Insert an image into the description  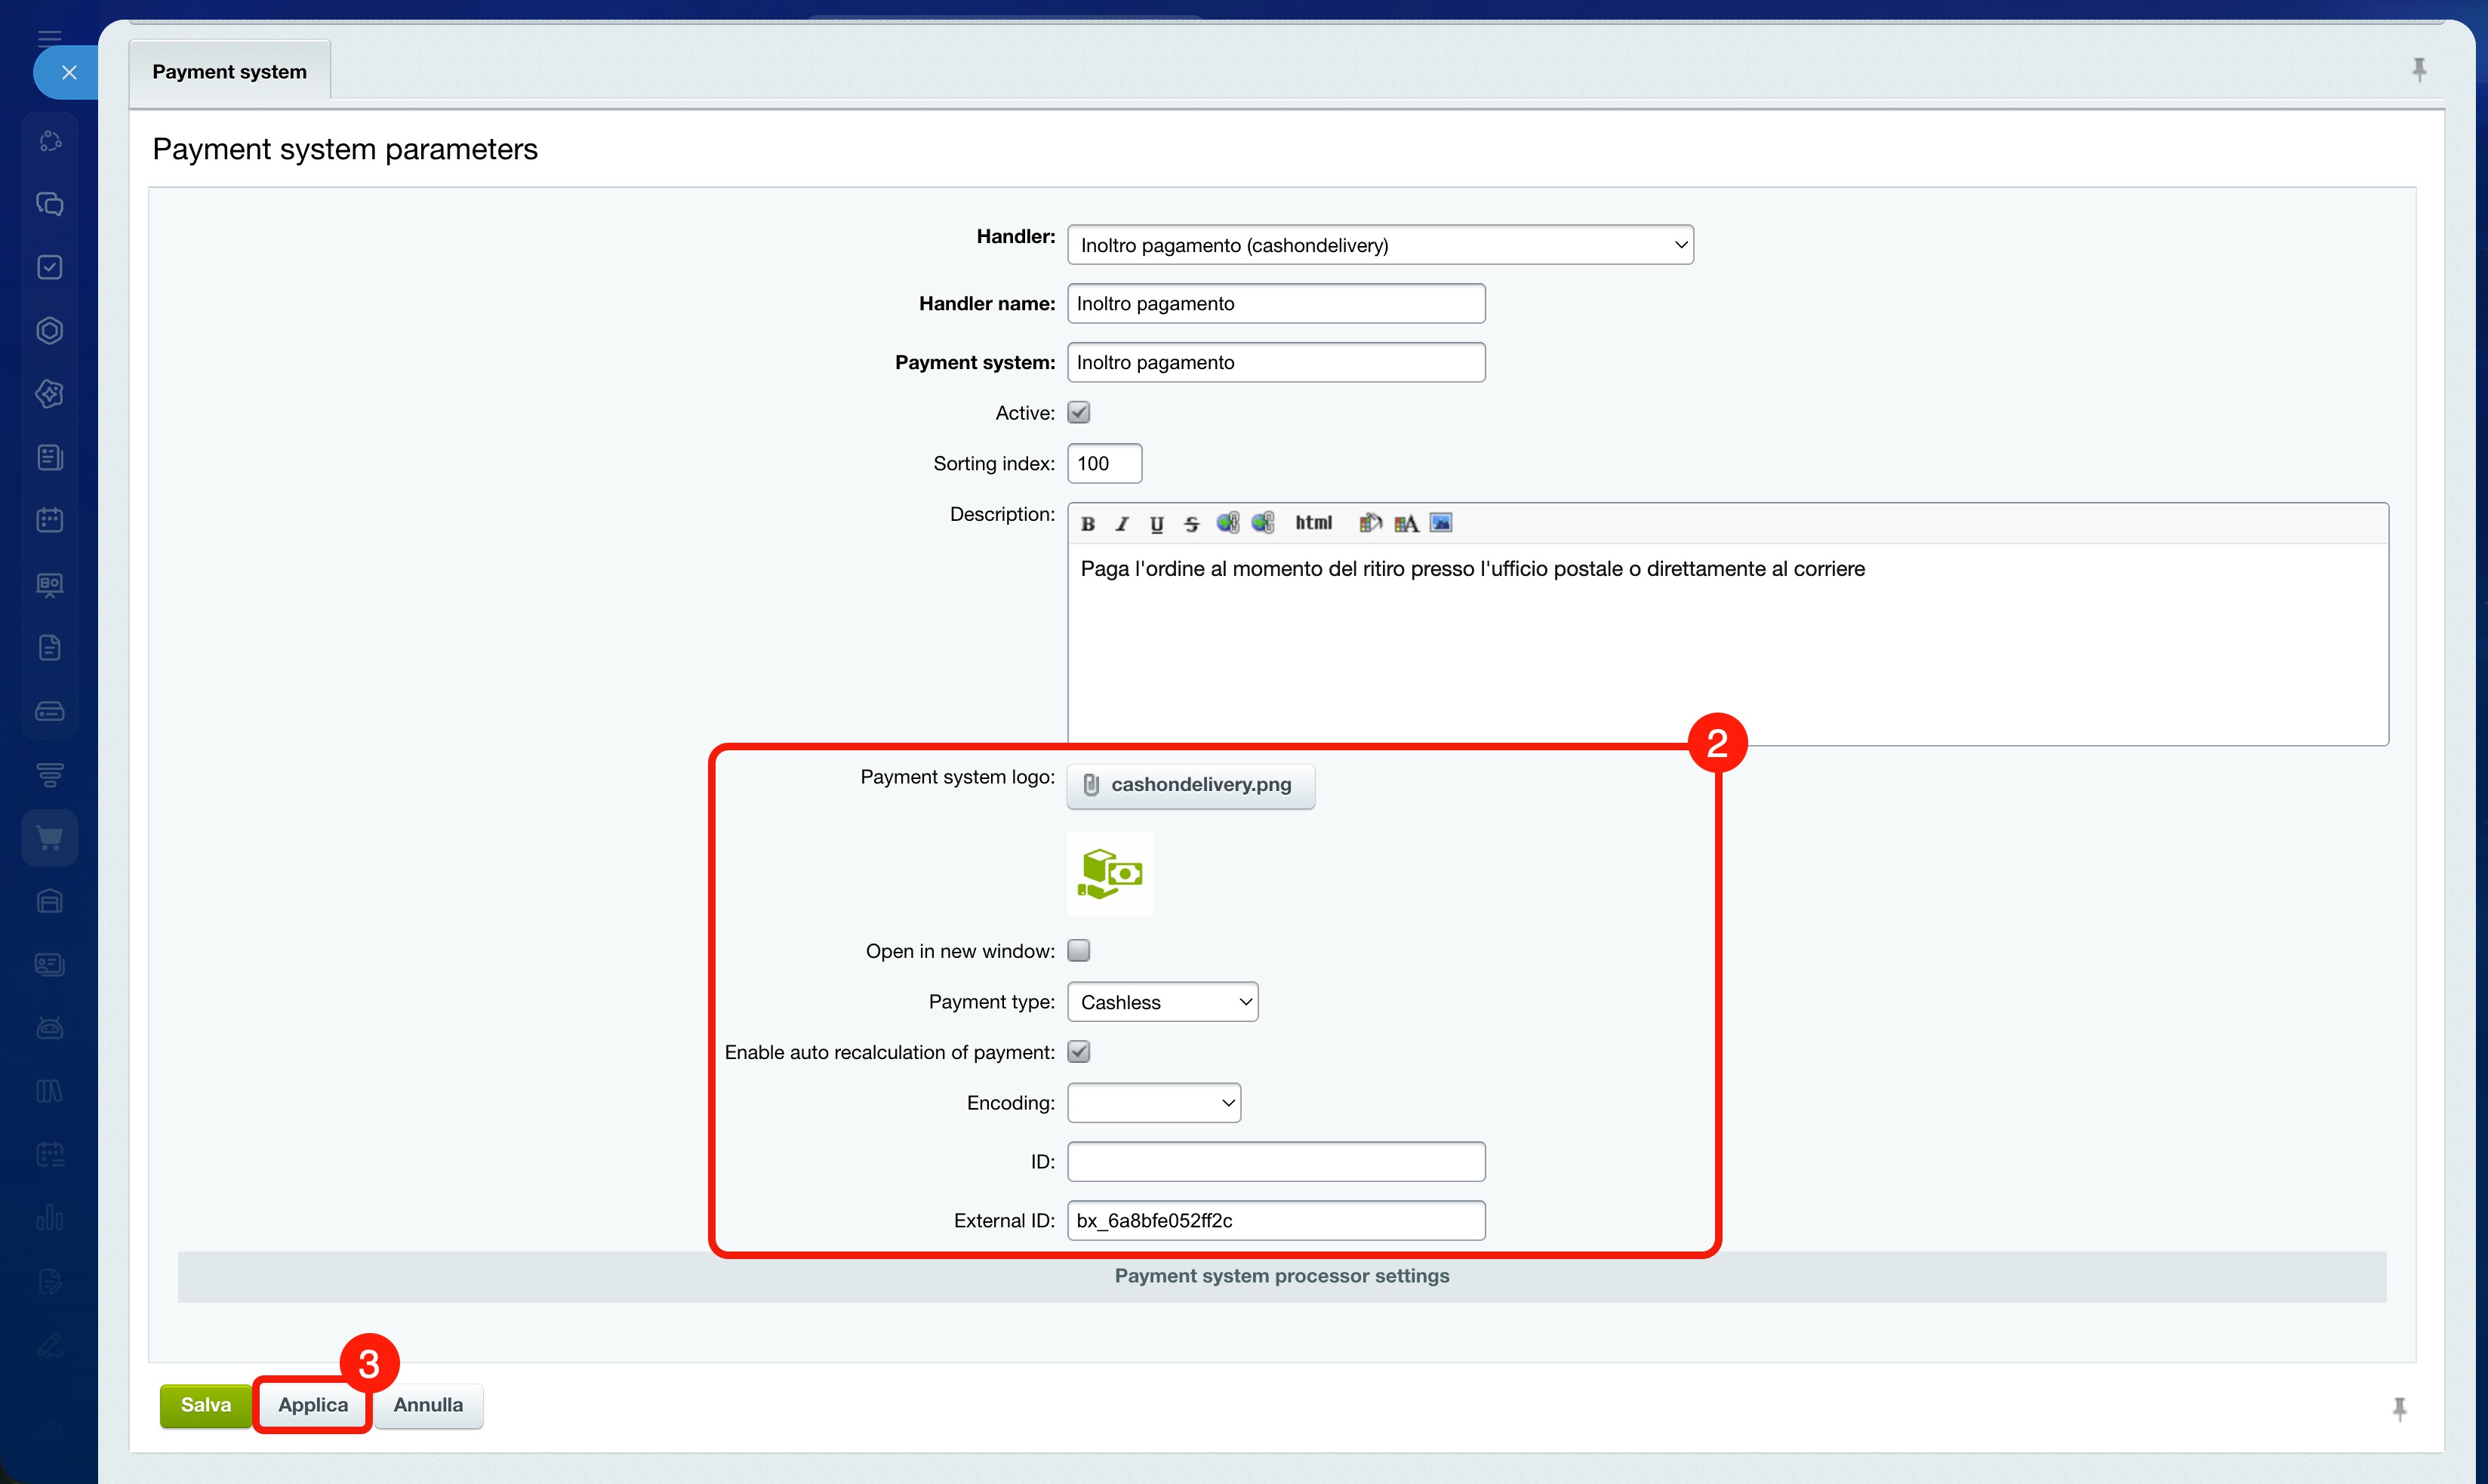point(1441,522)
